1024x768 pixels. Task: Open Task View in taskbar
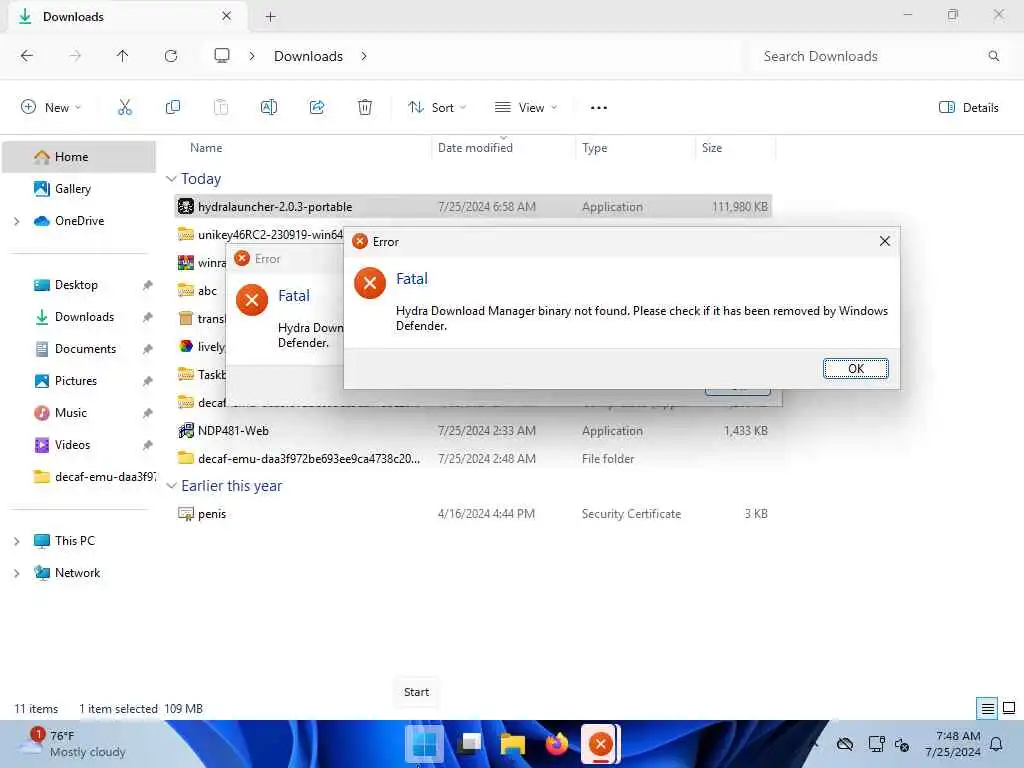pos(469,743)
